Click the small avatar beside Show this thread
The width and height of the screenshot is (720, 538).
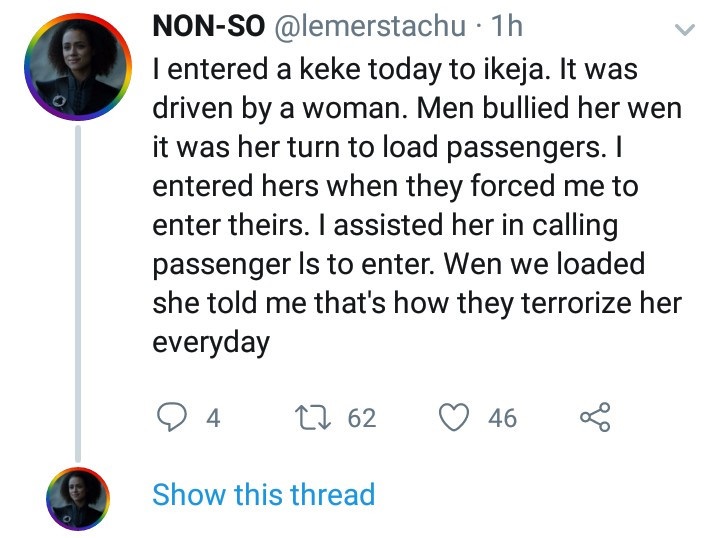[77, 497]
